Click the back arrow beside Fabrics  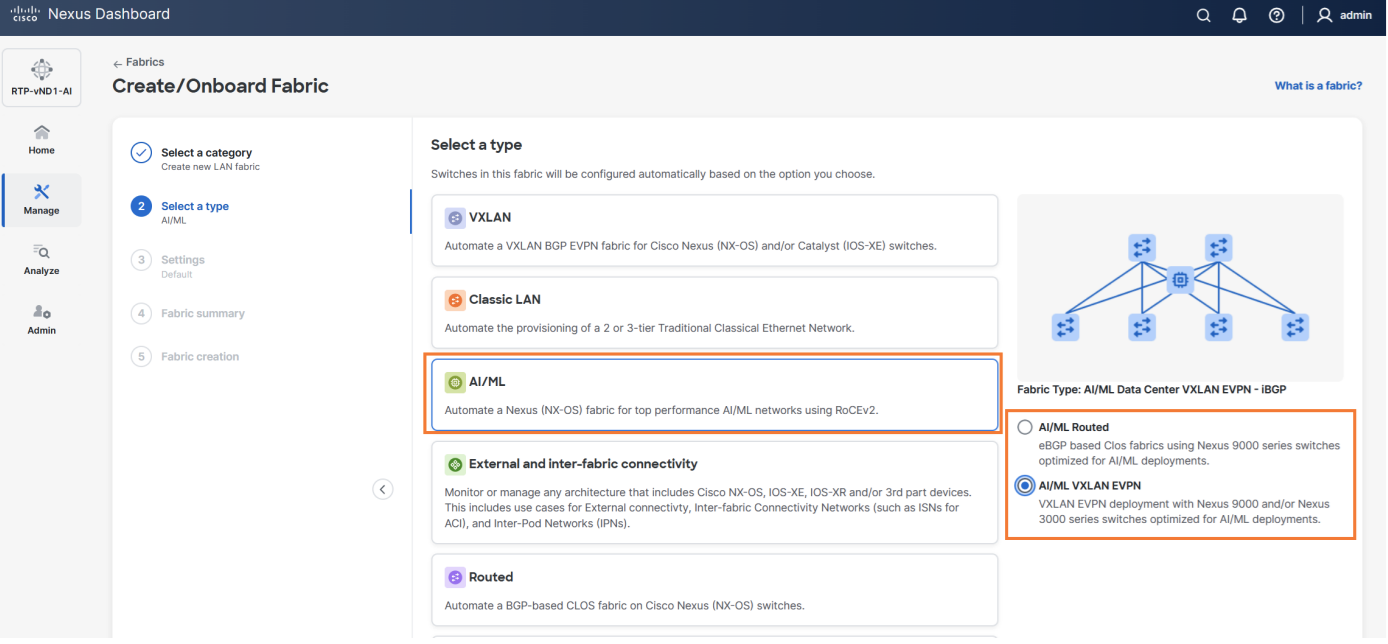point(118,63)
